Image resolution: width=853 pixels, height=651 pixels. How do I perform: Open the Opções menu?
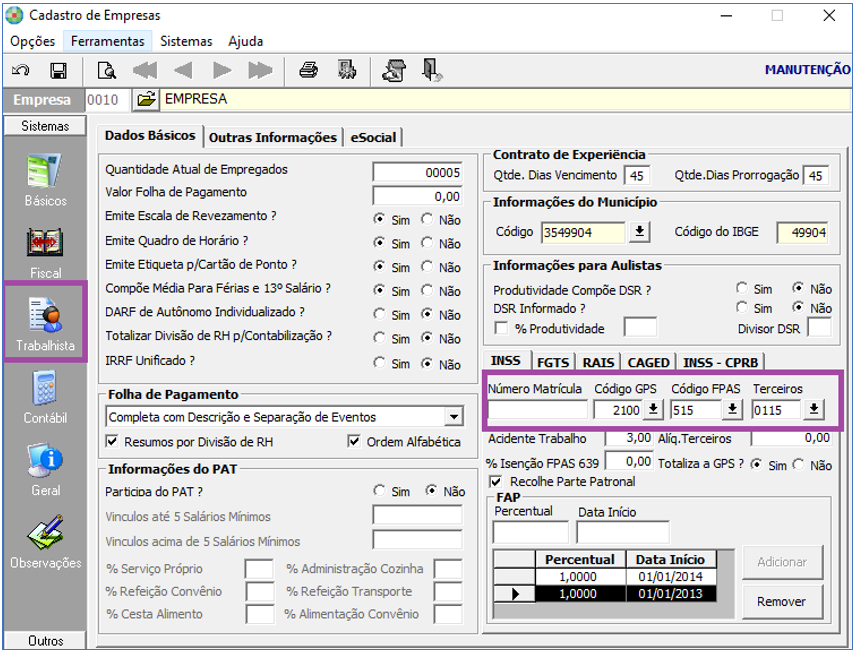[33, 41]
